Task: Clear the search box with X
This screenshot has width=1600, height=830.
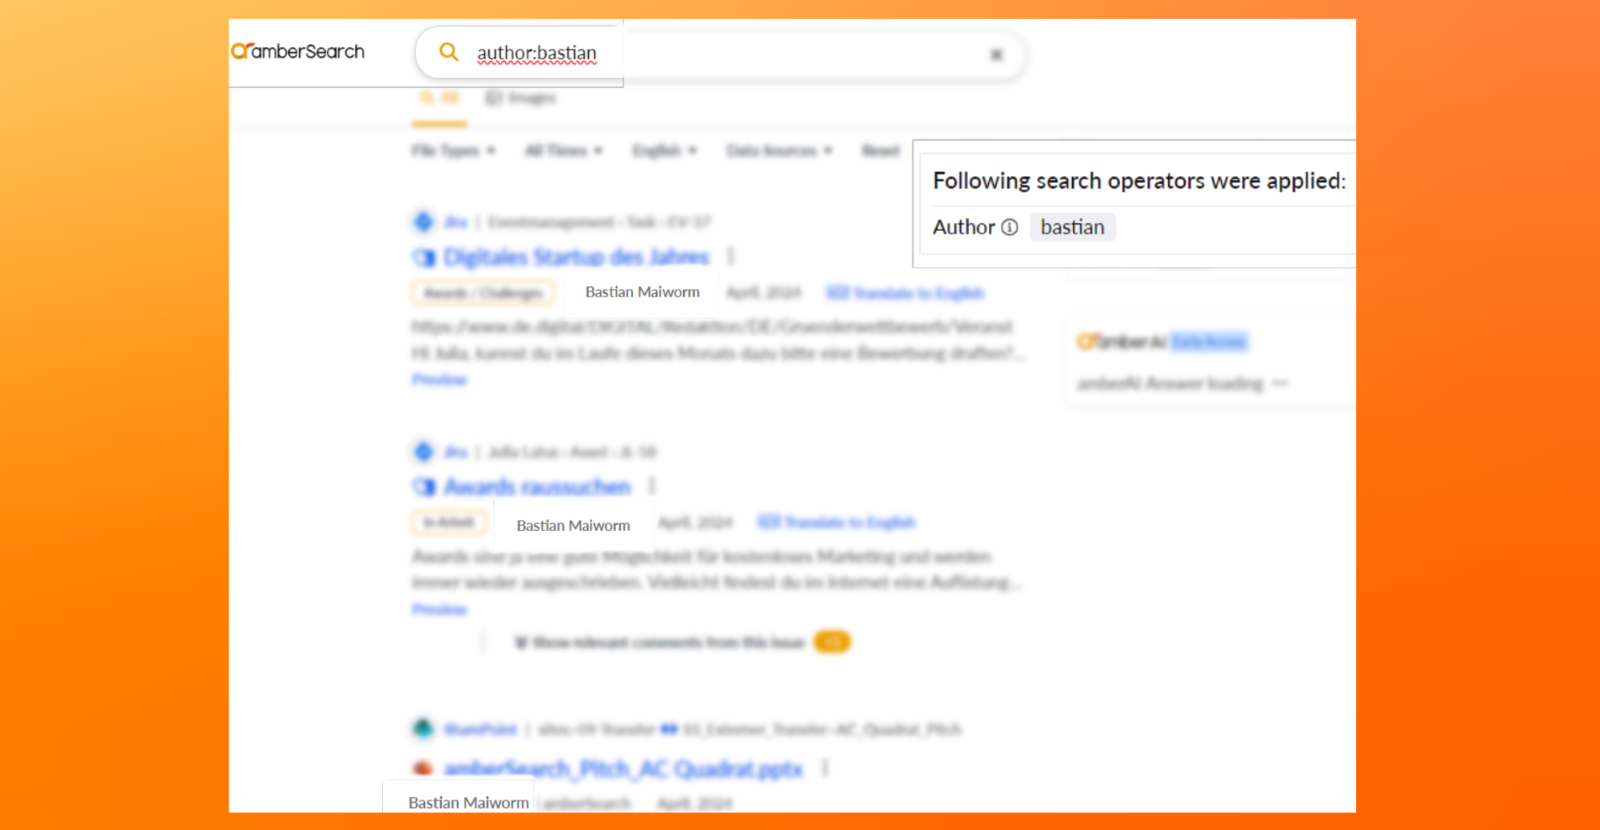Action: click(x=996, y=55)
